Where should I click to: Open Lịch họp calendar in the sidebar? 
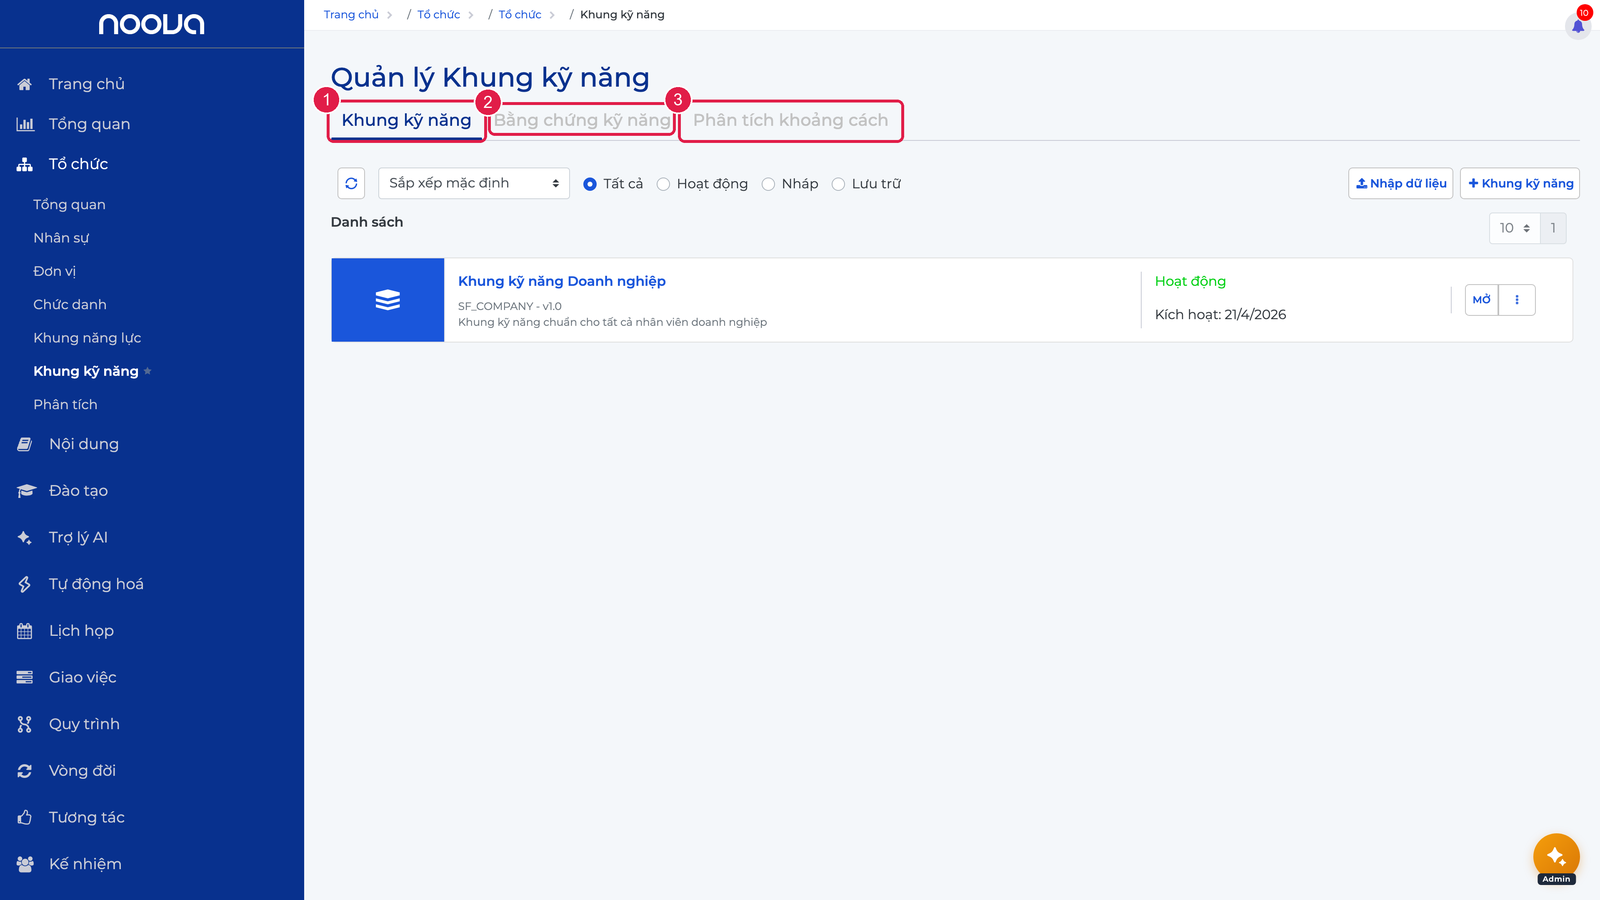pyautogui.click(x=81, y=631)
